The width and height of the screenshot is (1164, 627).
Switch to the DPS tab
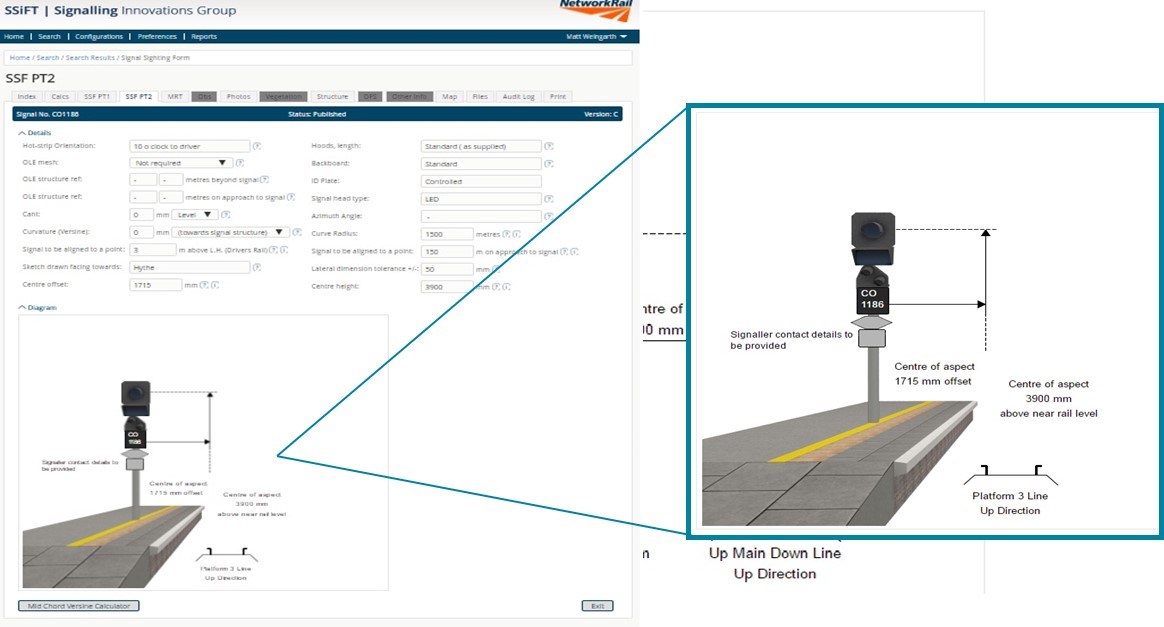pyautogui.click(x=370, y=96)
